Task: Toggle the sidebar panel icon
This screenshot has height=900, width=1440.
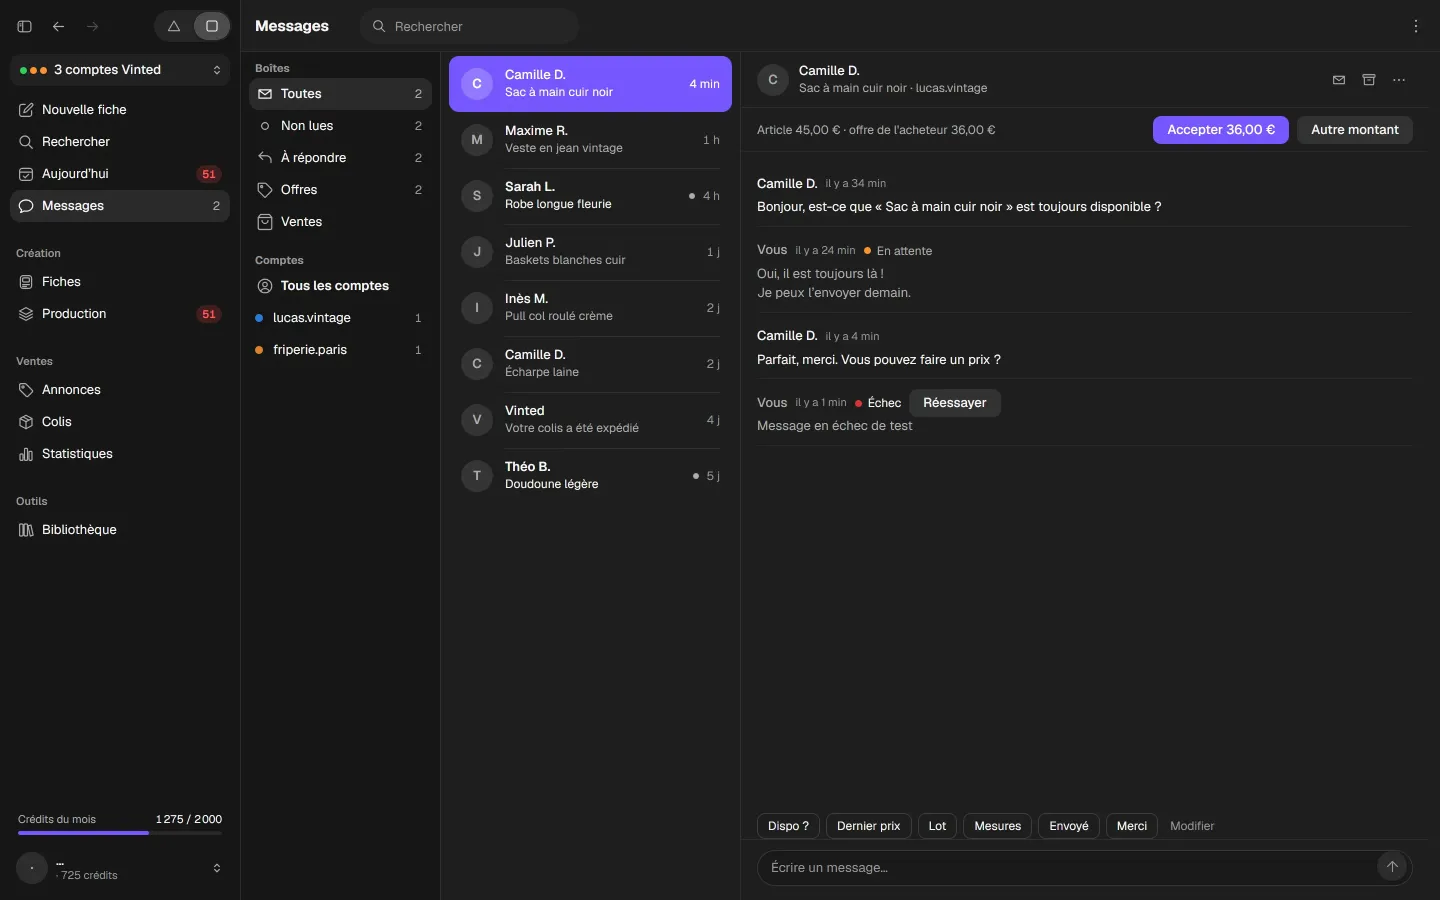Action: tap(25, 27)
